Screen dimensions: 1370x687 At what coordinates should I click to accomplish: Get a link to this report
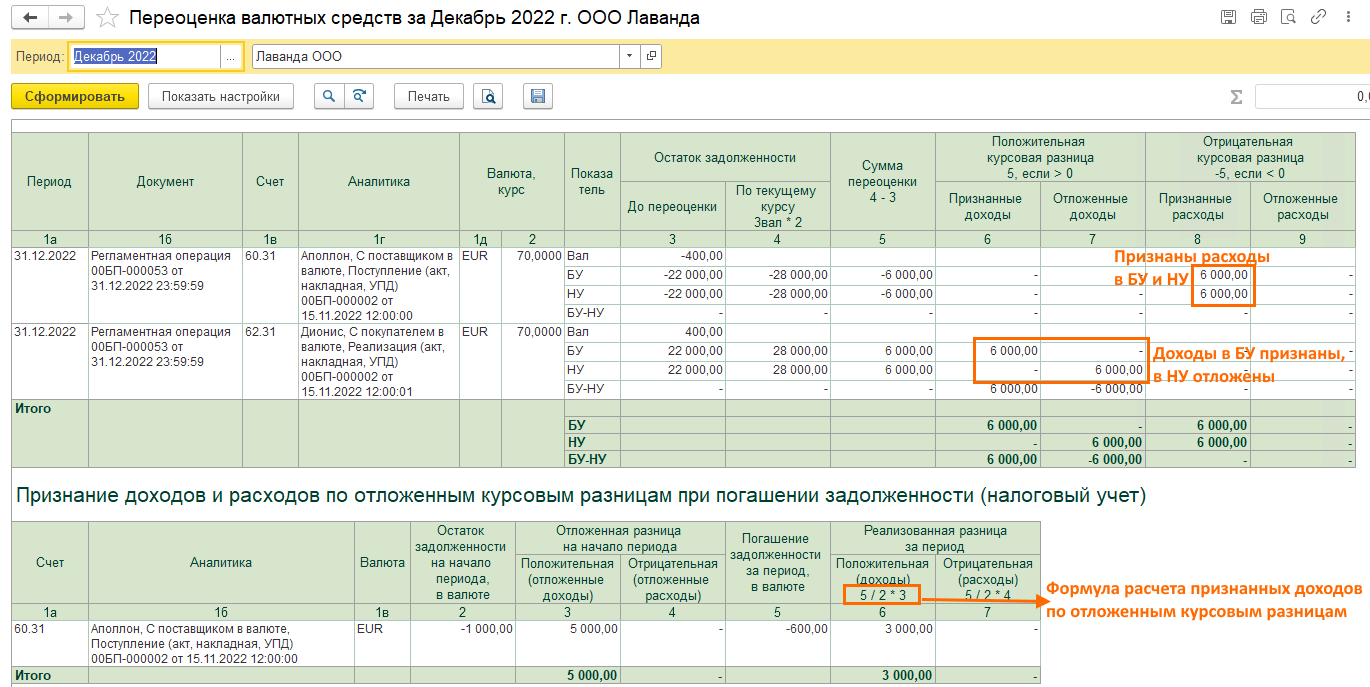(1318, 17)
